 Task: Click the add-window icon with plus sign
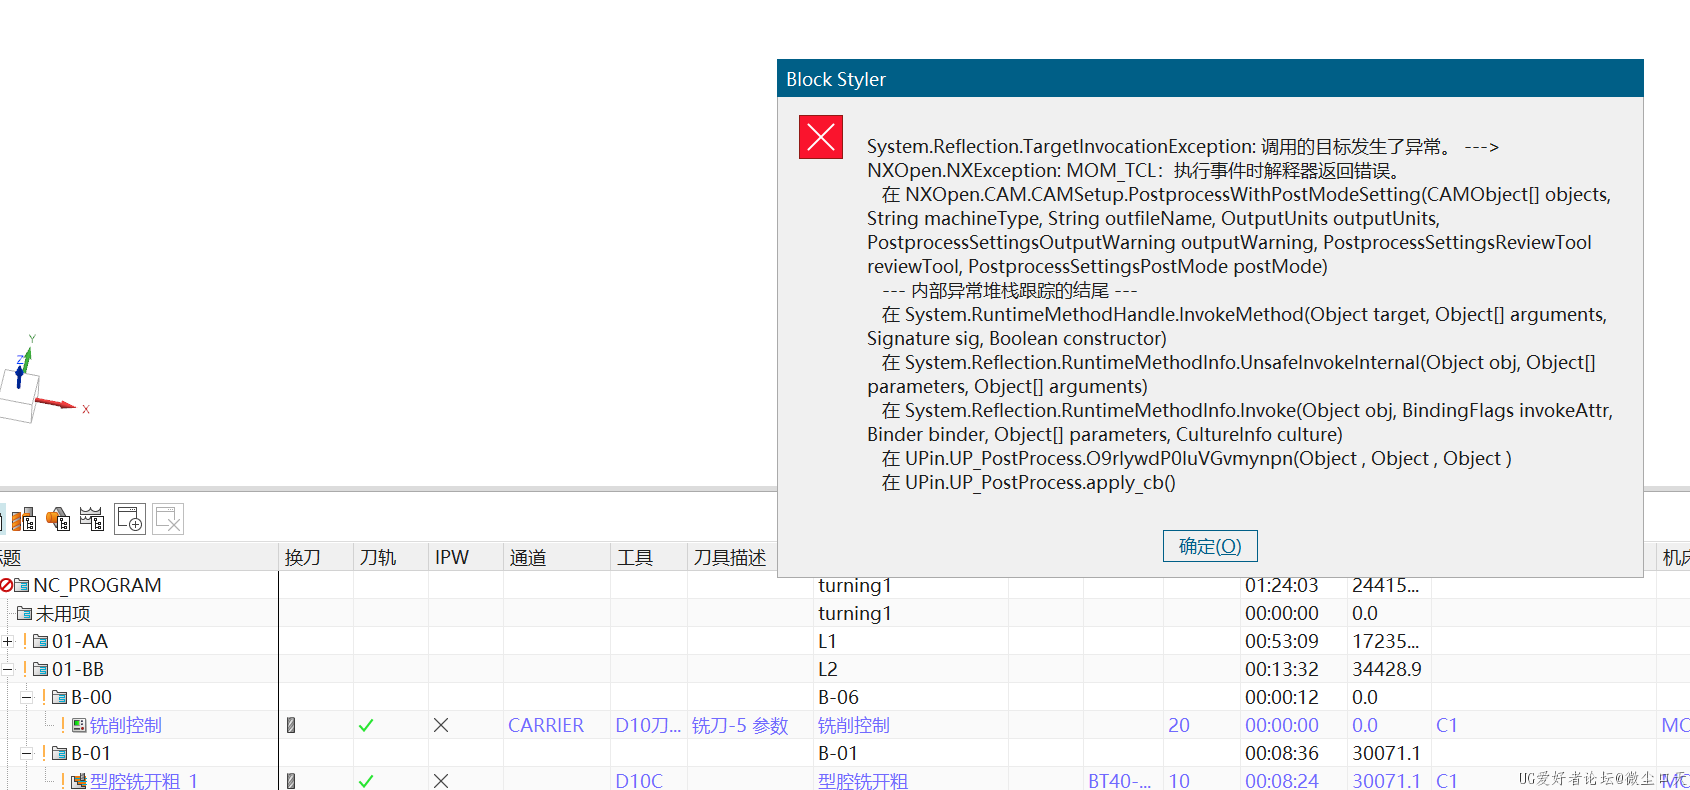click(x=130, y=519)
